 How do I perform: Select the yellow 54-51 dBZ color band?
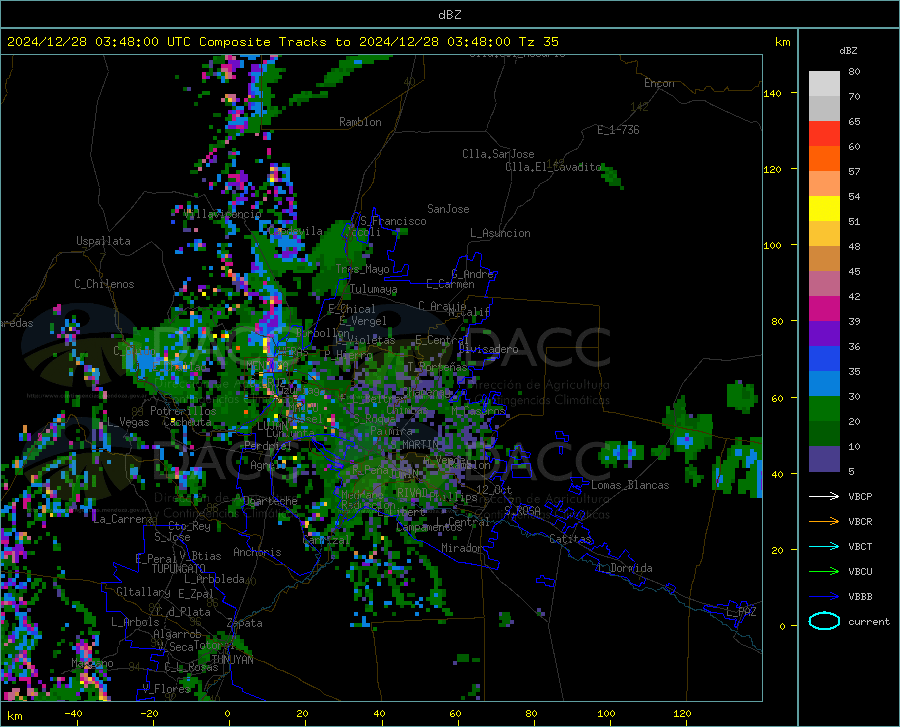824,209
